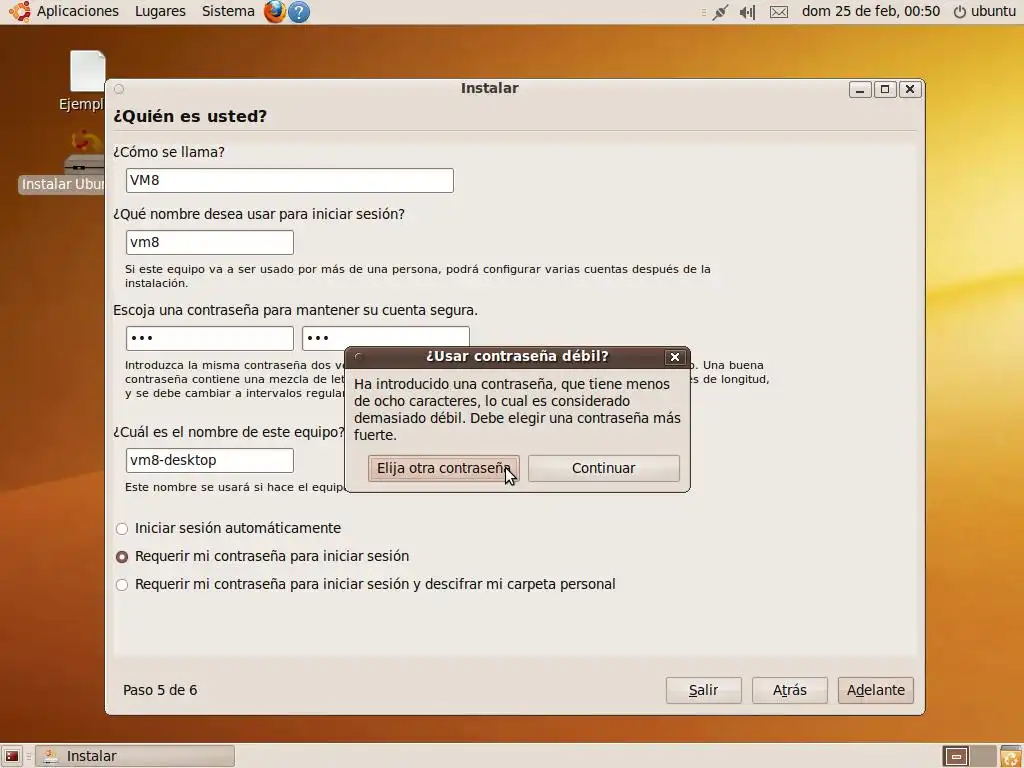Open the network connection indicator icon
1024x768 pixels.
[720, 12]
